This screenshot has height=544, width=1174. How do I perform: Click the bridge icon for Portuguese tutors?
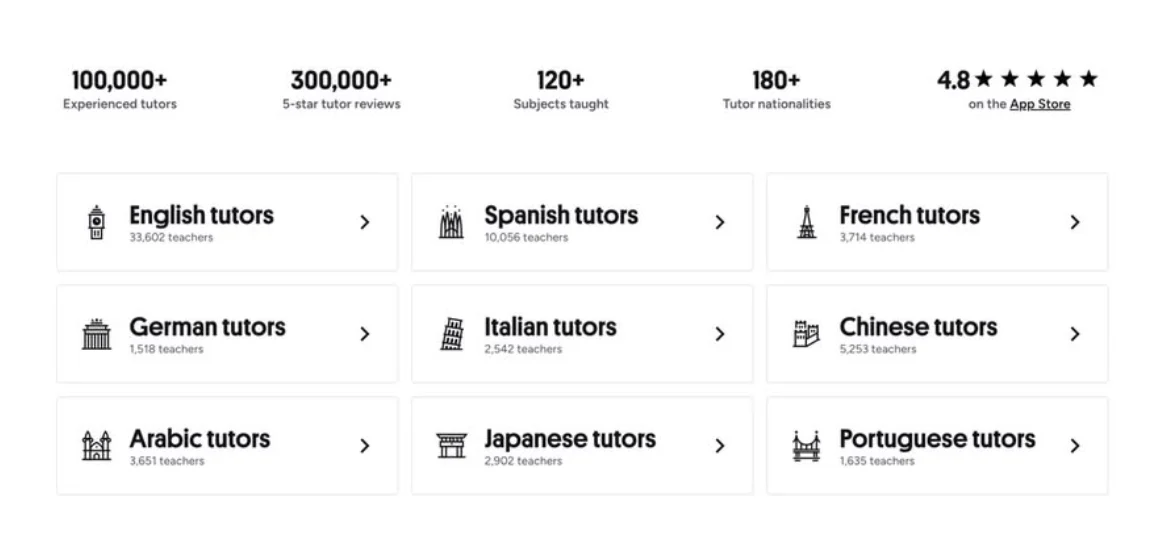coord(806,446)
